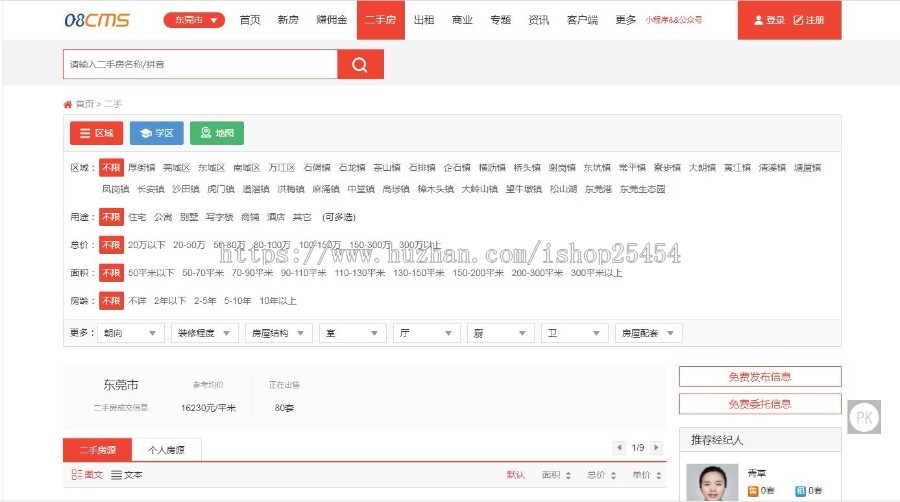Screen dimensions: 900x502
Task: Open the 新房 nav item
Action: [x=288, y=20]
